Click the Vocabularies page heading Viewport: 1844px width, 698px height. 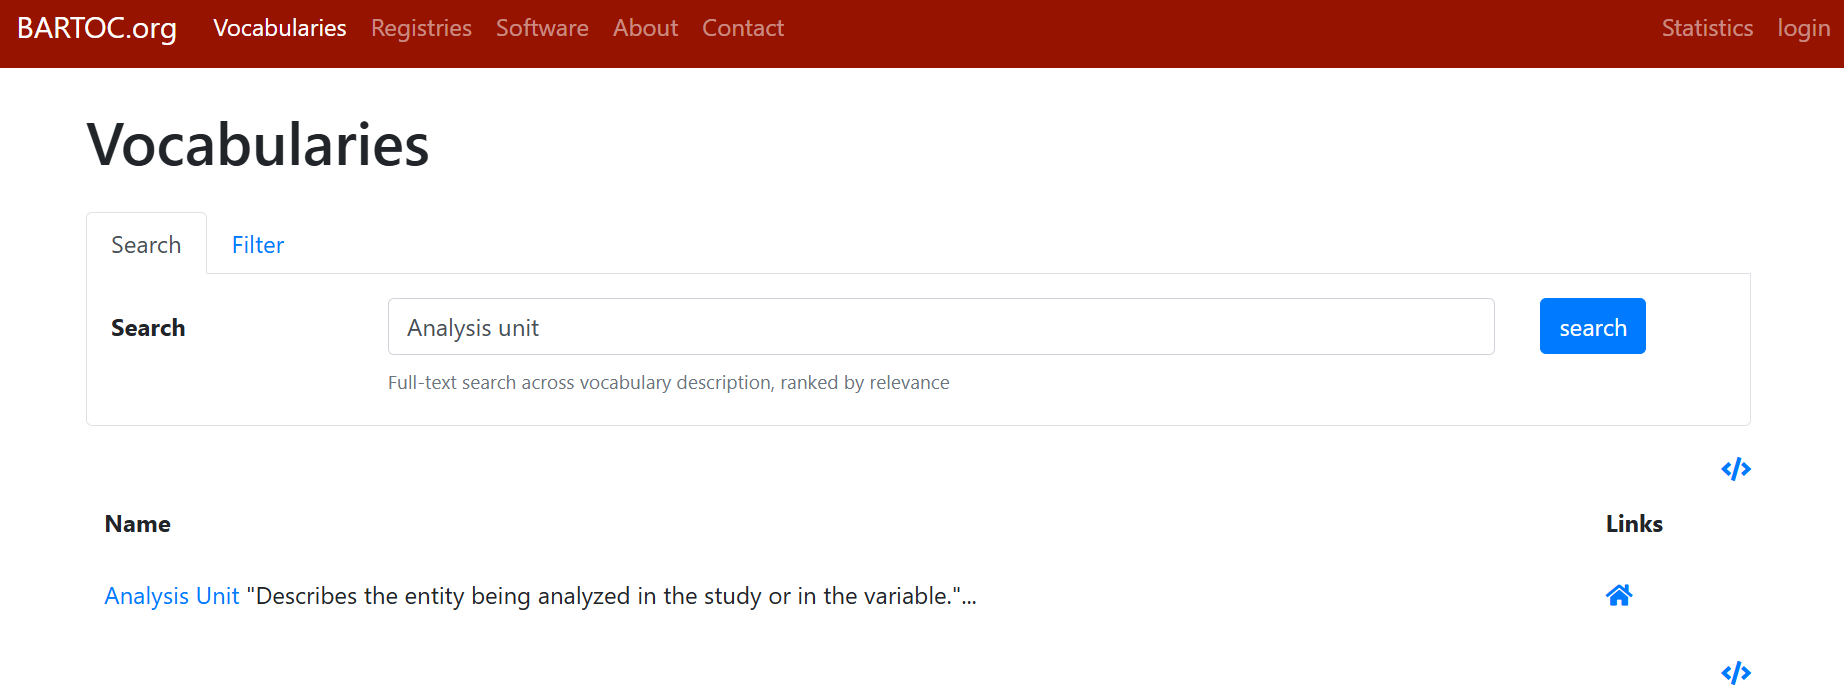pyautogui.click(x=258, y=145)
